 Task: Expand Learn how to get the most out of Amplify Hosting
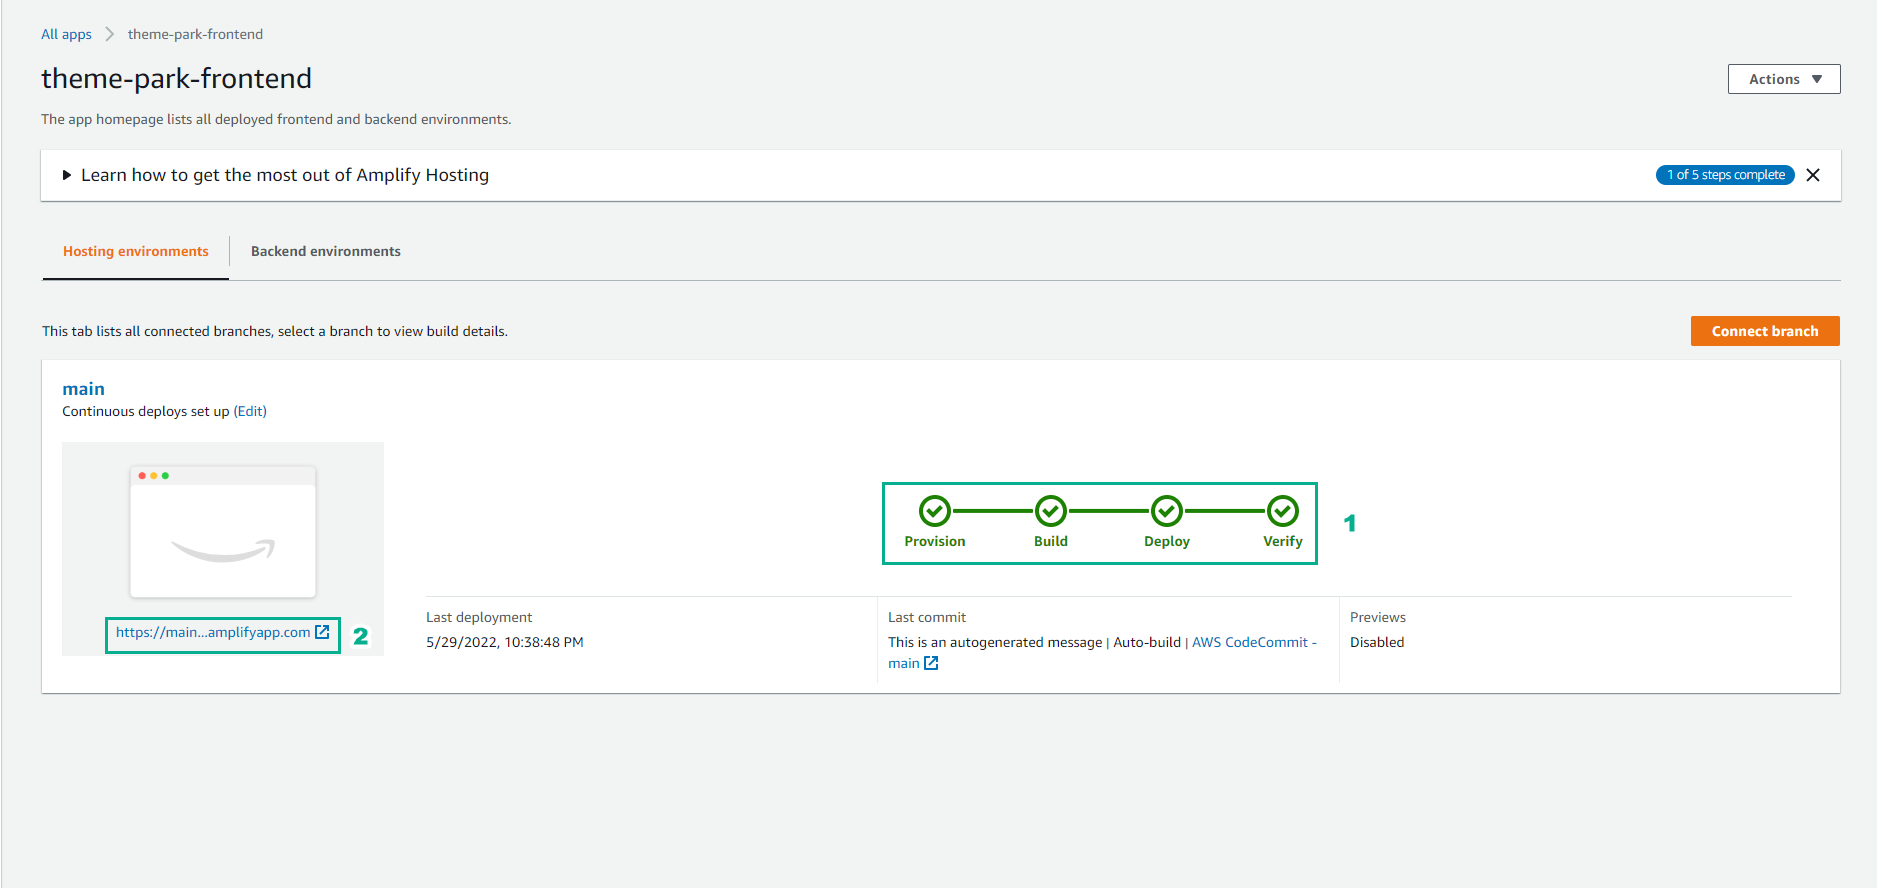click(67, 175)
